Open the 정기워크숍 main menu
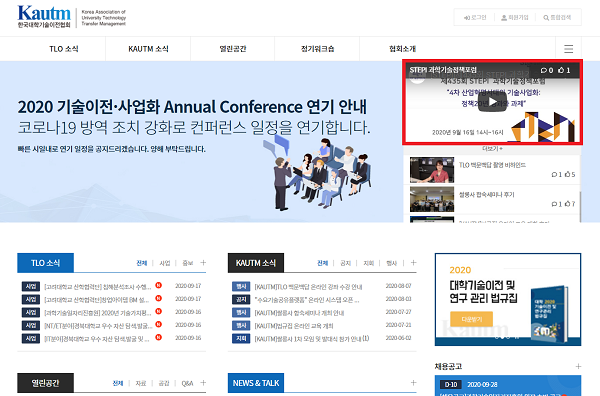 pyautogui.click(x=317, y=49)
